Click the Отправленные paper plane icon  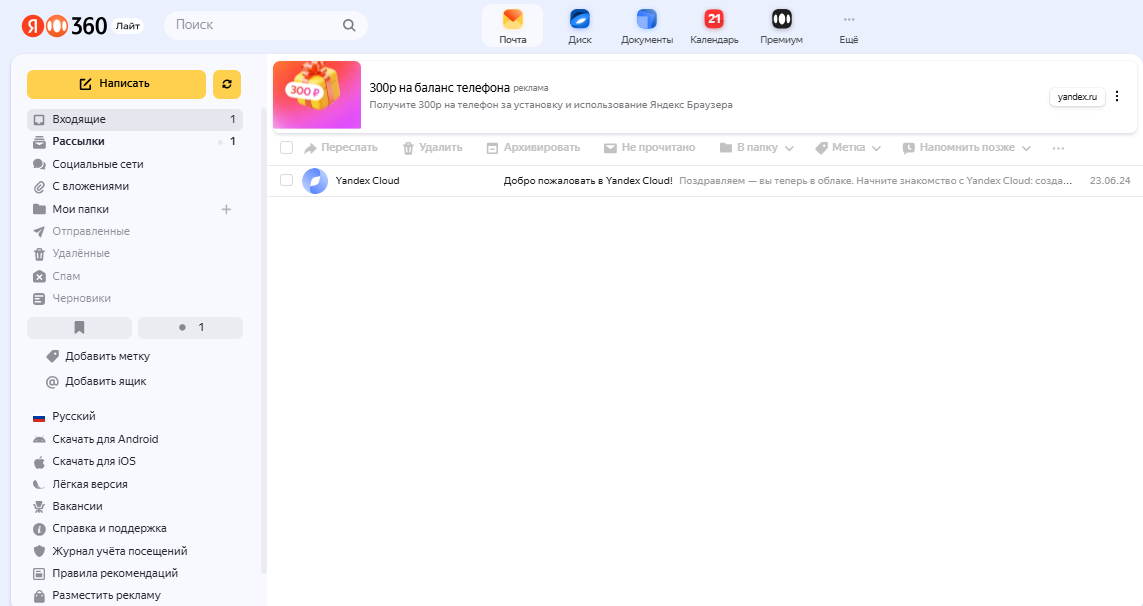pyautogui.click(x=39, y=232)
